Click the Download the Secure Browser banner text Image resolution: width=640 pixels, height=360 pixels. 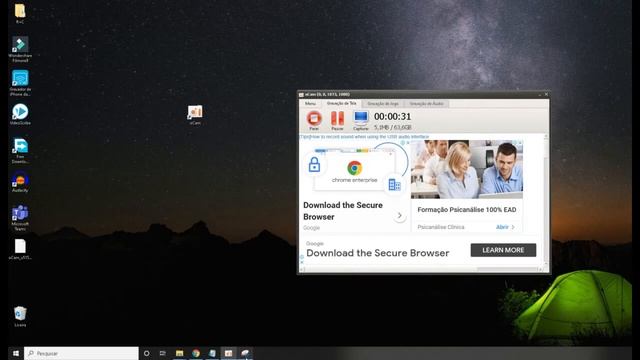pyautogui.click(x=378, y=253)
